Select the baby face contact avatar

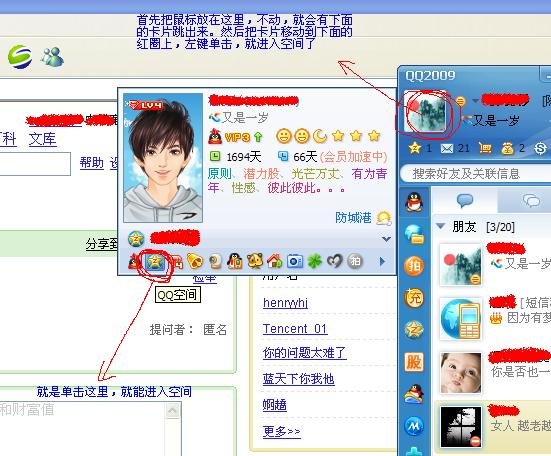point(460,373)
